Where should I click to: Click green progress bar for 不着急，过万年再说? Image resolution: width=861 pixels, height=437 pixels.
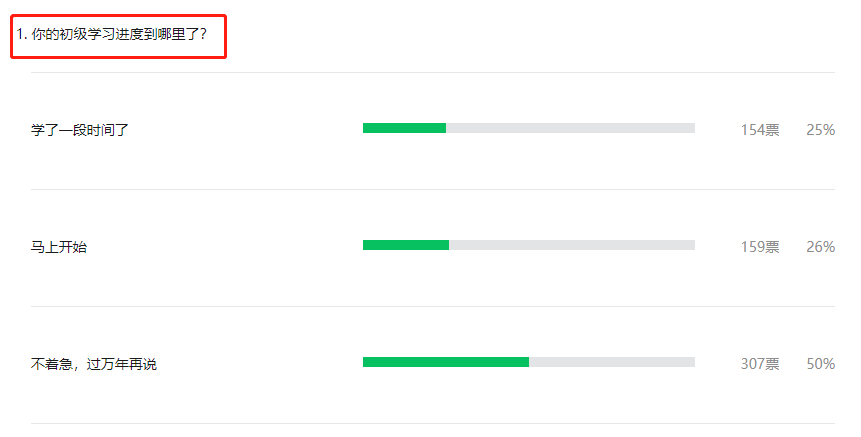coord(446,362)
